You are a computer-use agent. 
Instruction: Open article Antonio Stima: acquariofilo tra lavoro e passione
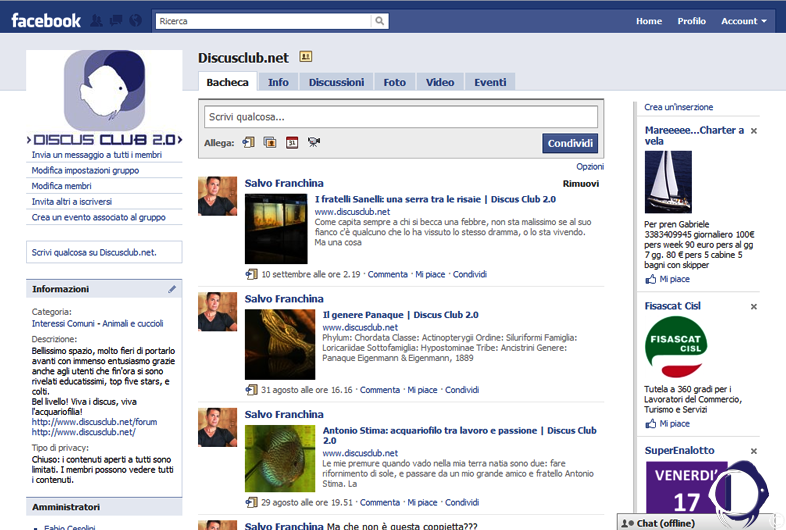pyautogui.click(x=460, y=435)
